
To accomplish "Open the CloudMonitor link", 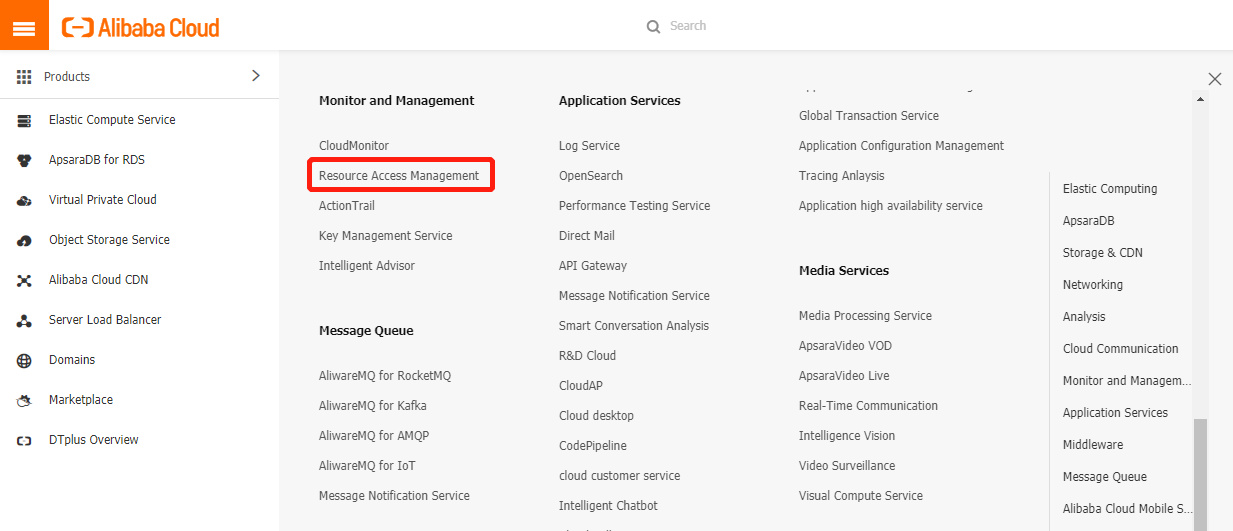I will (x=354, y=146).
